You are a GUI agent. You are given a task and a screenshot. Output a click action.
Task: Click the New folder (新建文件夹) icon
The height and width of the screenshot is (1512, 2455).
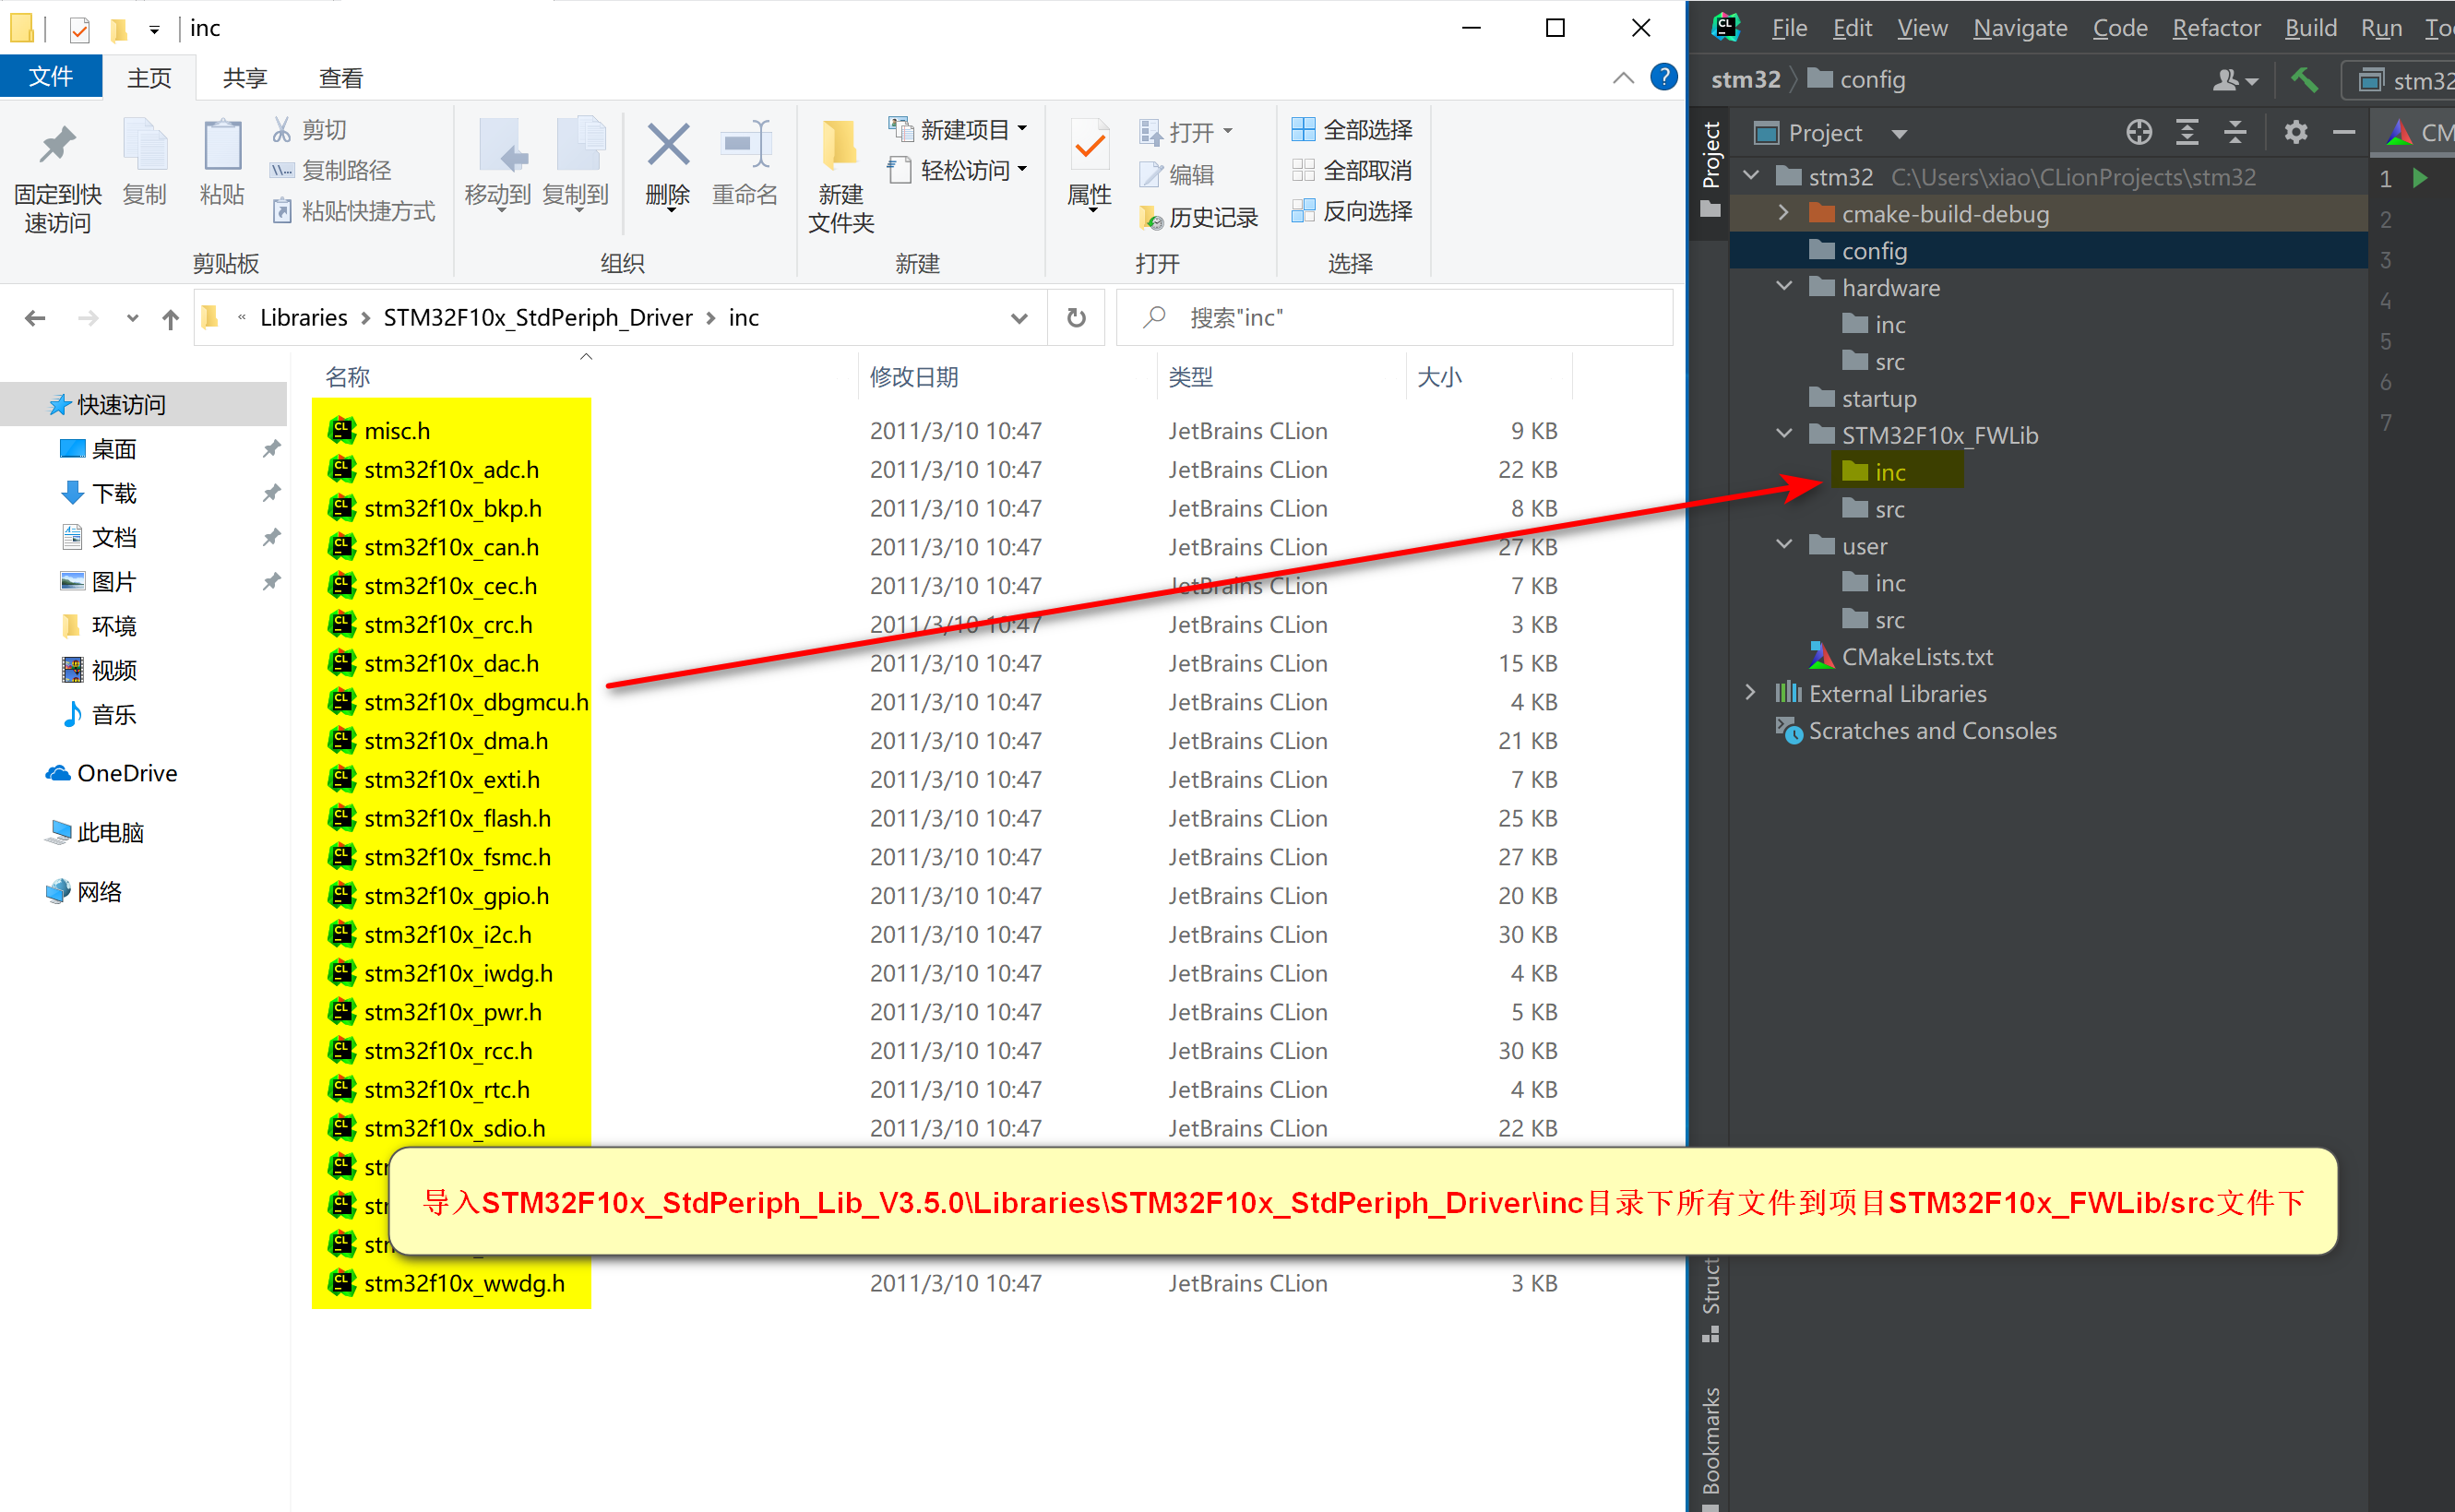[840, 146]
